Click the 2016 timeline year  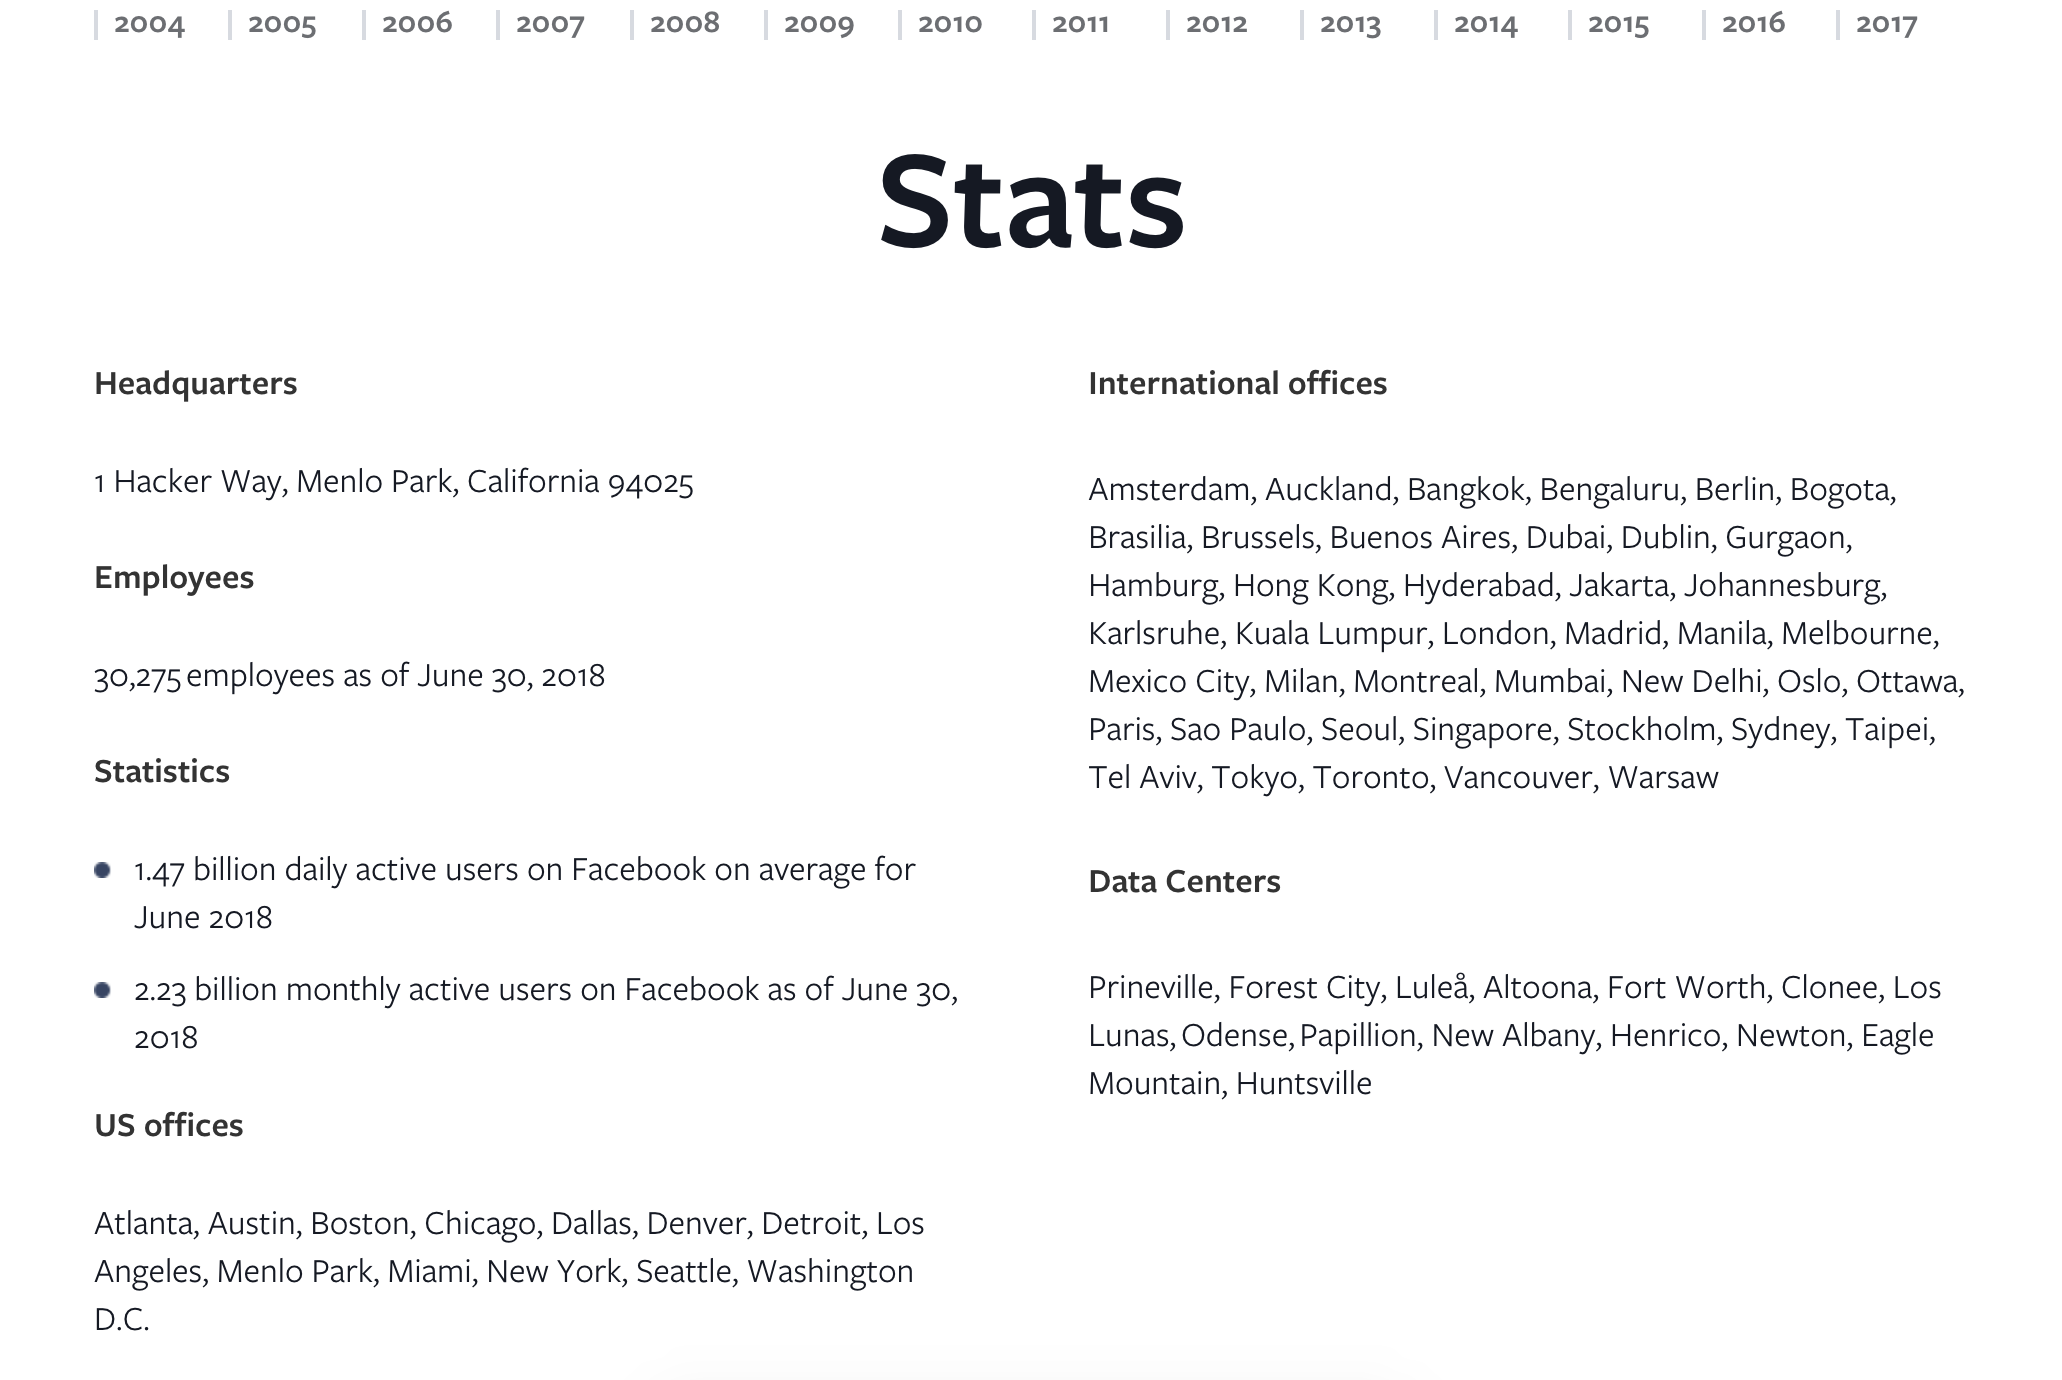click(1753, 24)
